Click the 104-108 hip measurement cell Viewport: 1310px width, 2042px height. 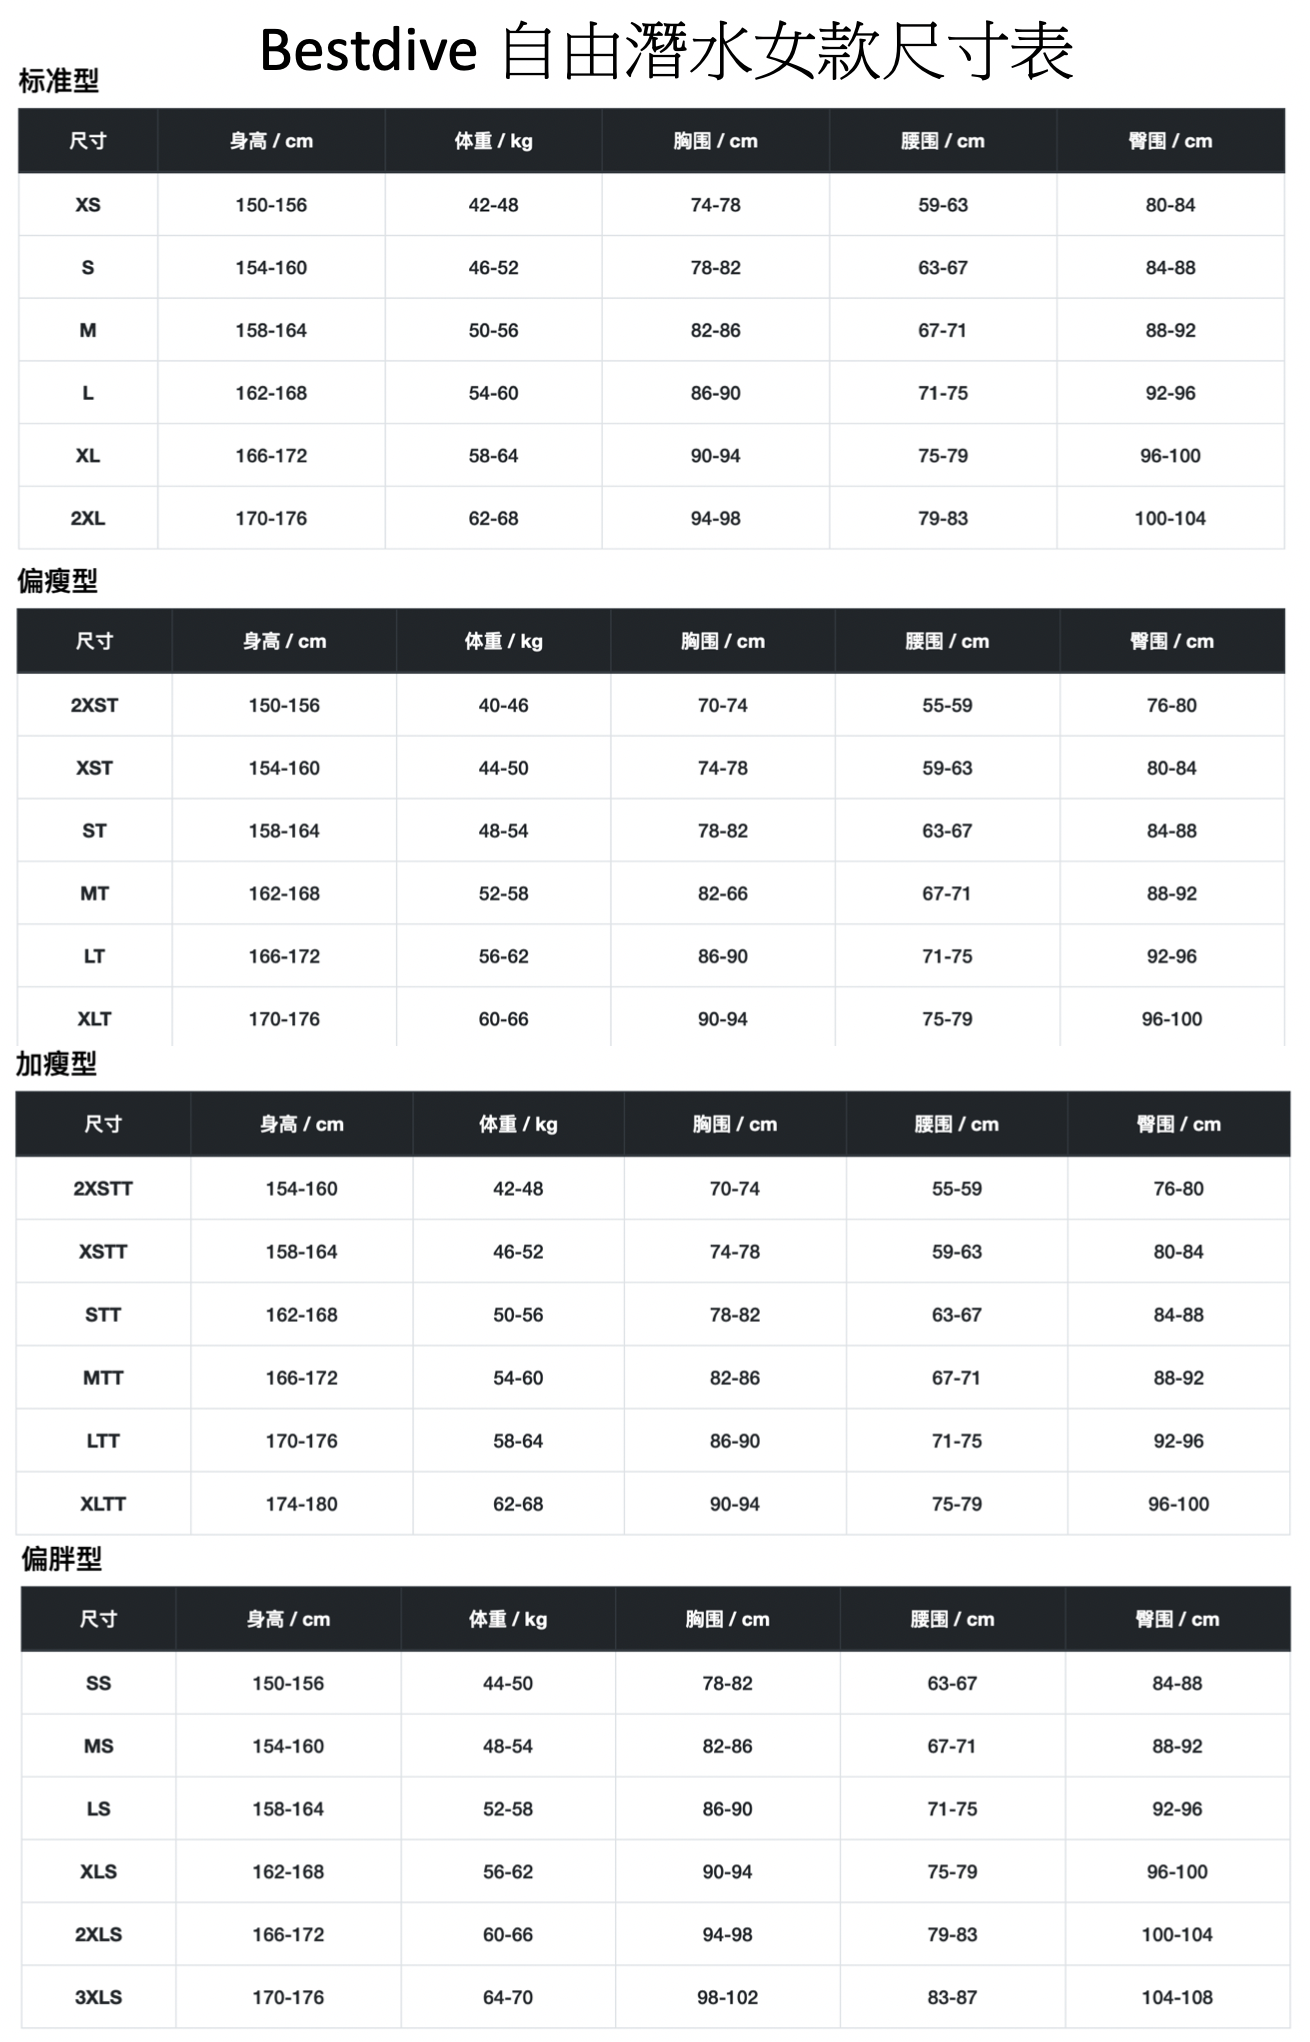1177,1997
